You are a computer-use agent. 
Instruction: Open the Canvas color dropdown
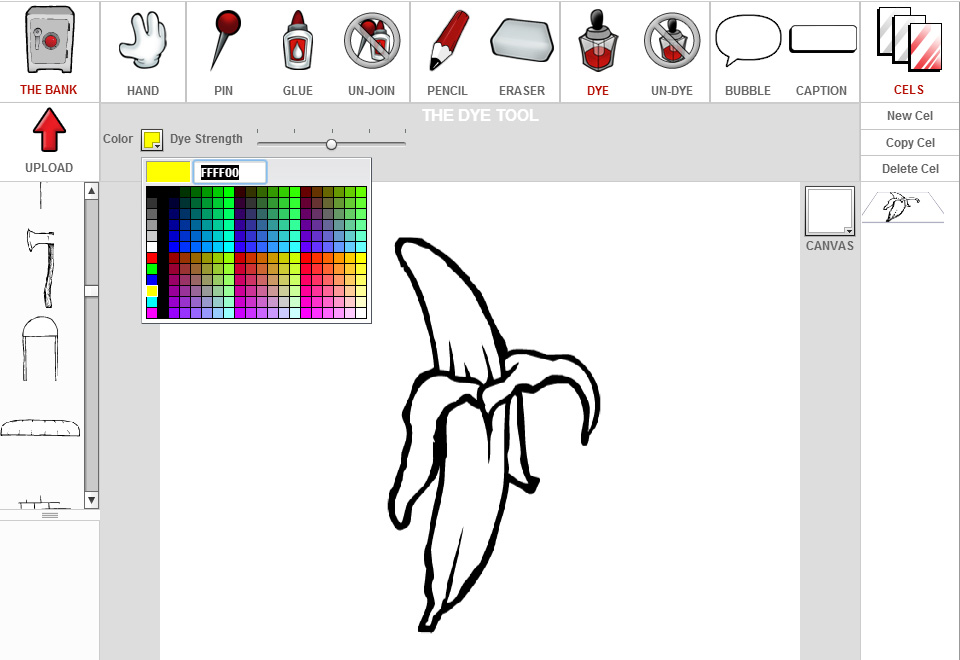point(830,211)
